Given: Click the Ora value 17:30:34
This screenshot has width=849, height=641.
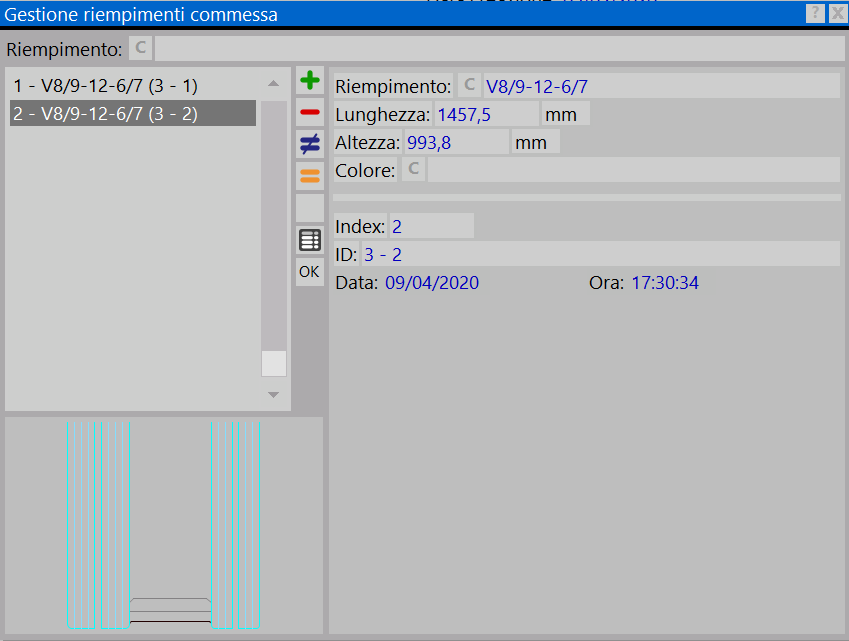Looking at the screenshot, I should [665, 283].
